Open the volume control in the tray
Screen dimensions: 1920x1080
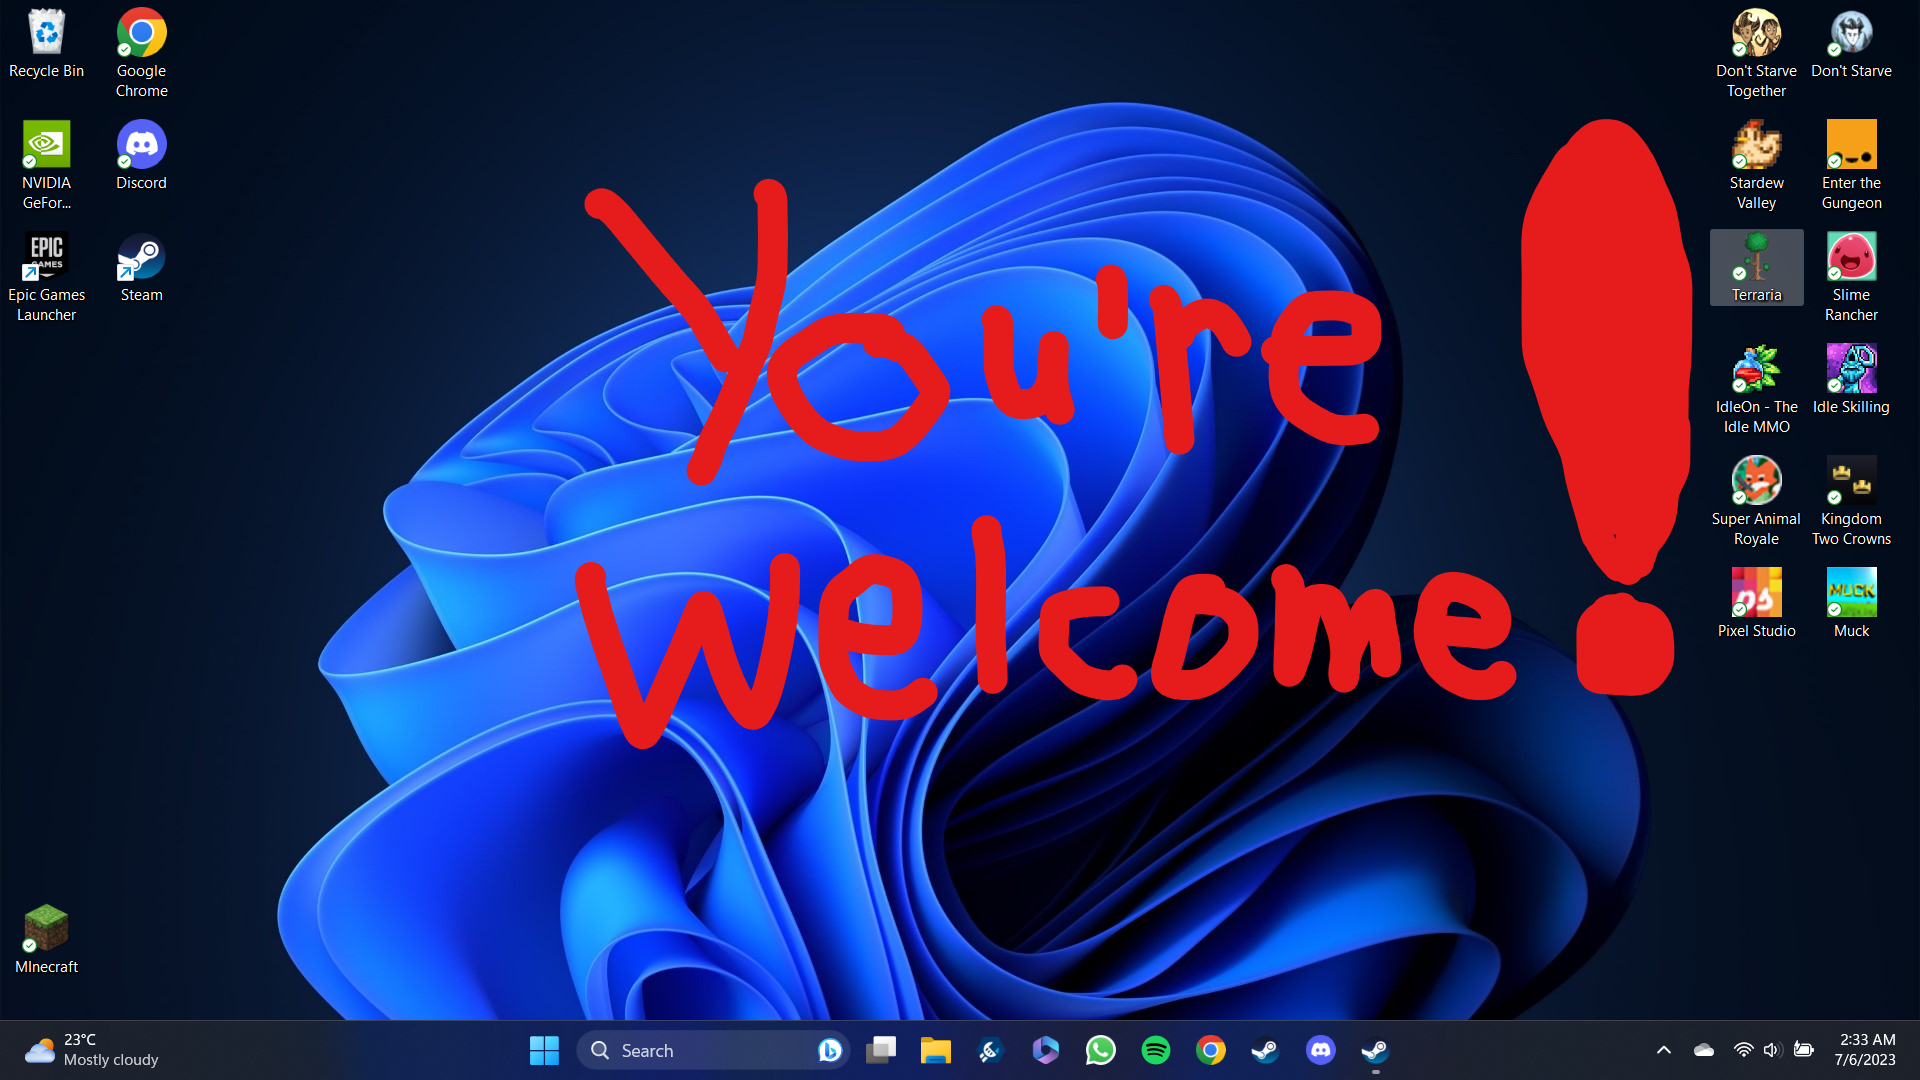click(1772, 1050)
